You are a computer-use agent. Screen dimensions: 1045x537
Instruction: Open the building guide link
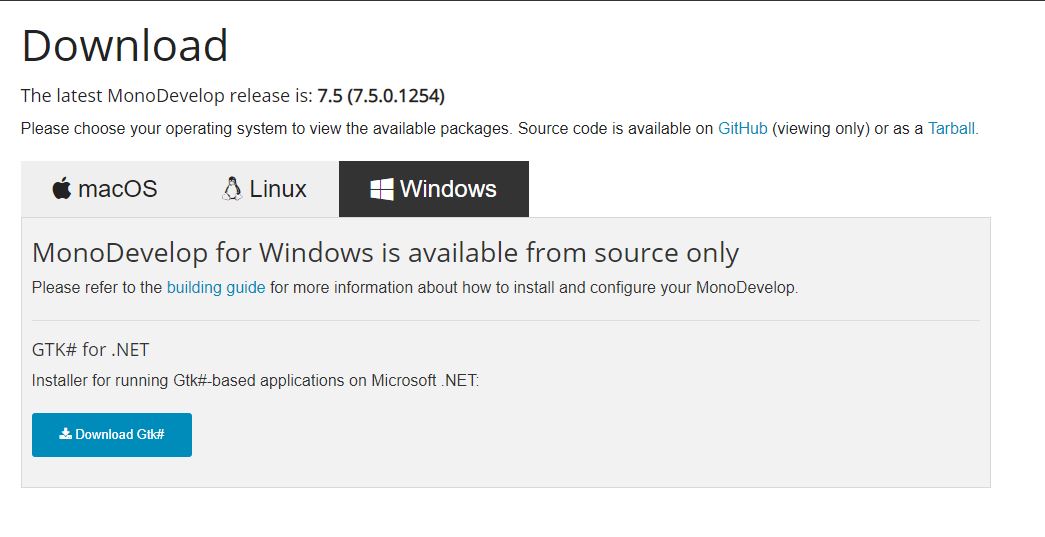[216, 288]
